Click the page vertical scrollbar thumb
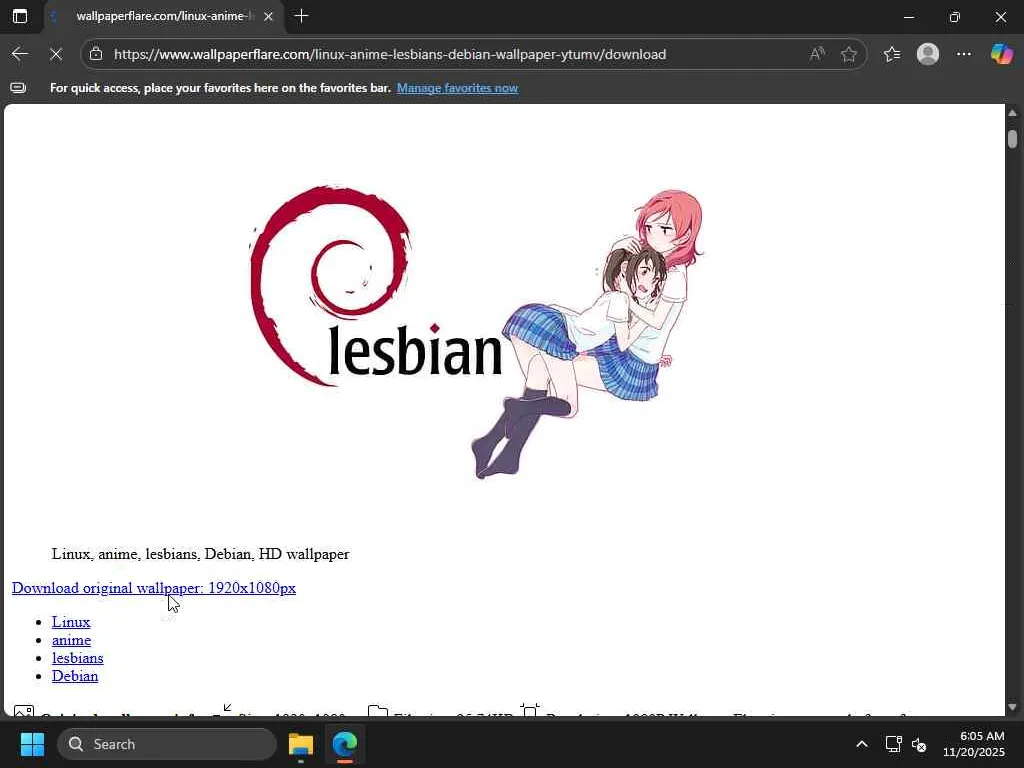Screen dimensions: 1024x768 (1012, 139)
